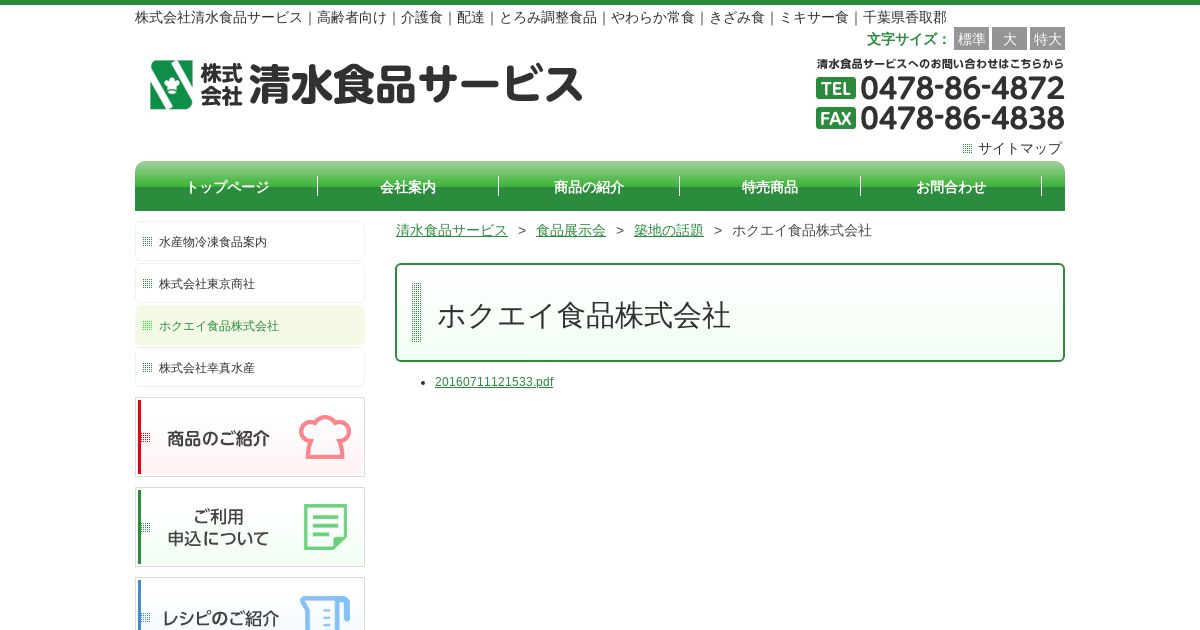Select ホクエイ食品株式会社 in sidebar
This screenshot has height=630, width=1200.
pos(250,326)
